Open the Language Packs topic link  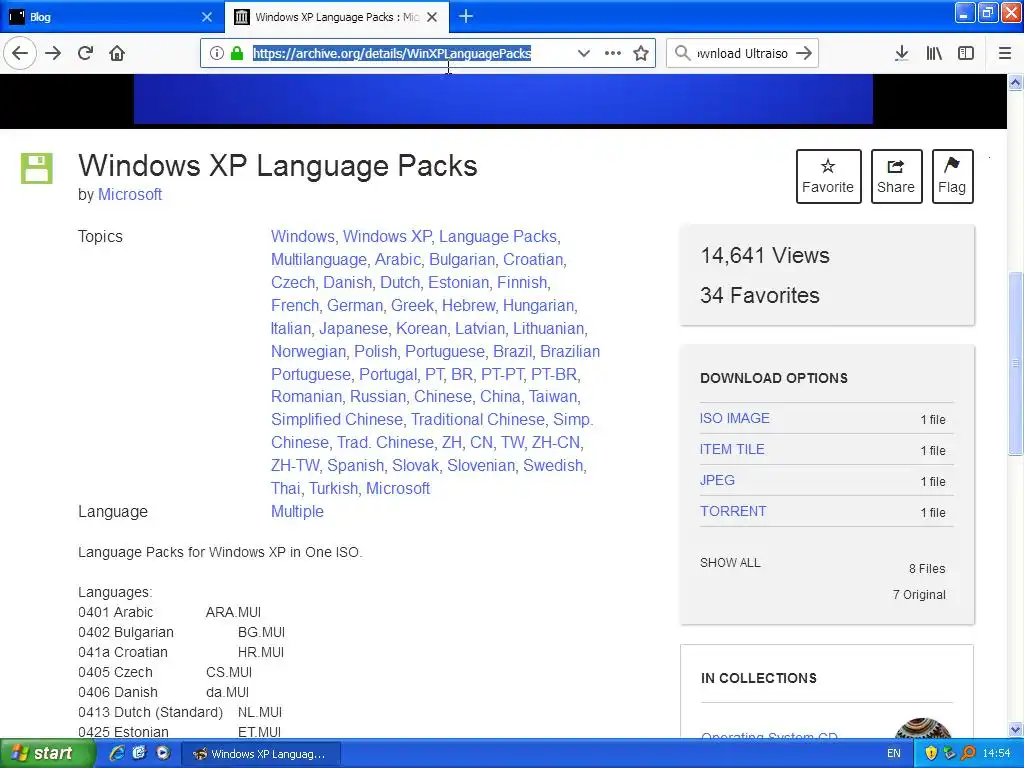tap(498, 236)
